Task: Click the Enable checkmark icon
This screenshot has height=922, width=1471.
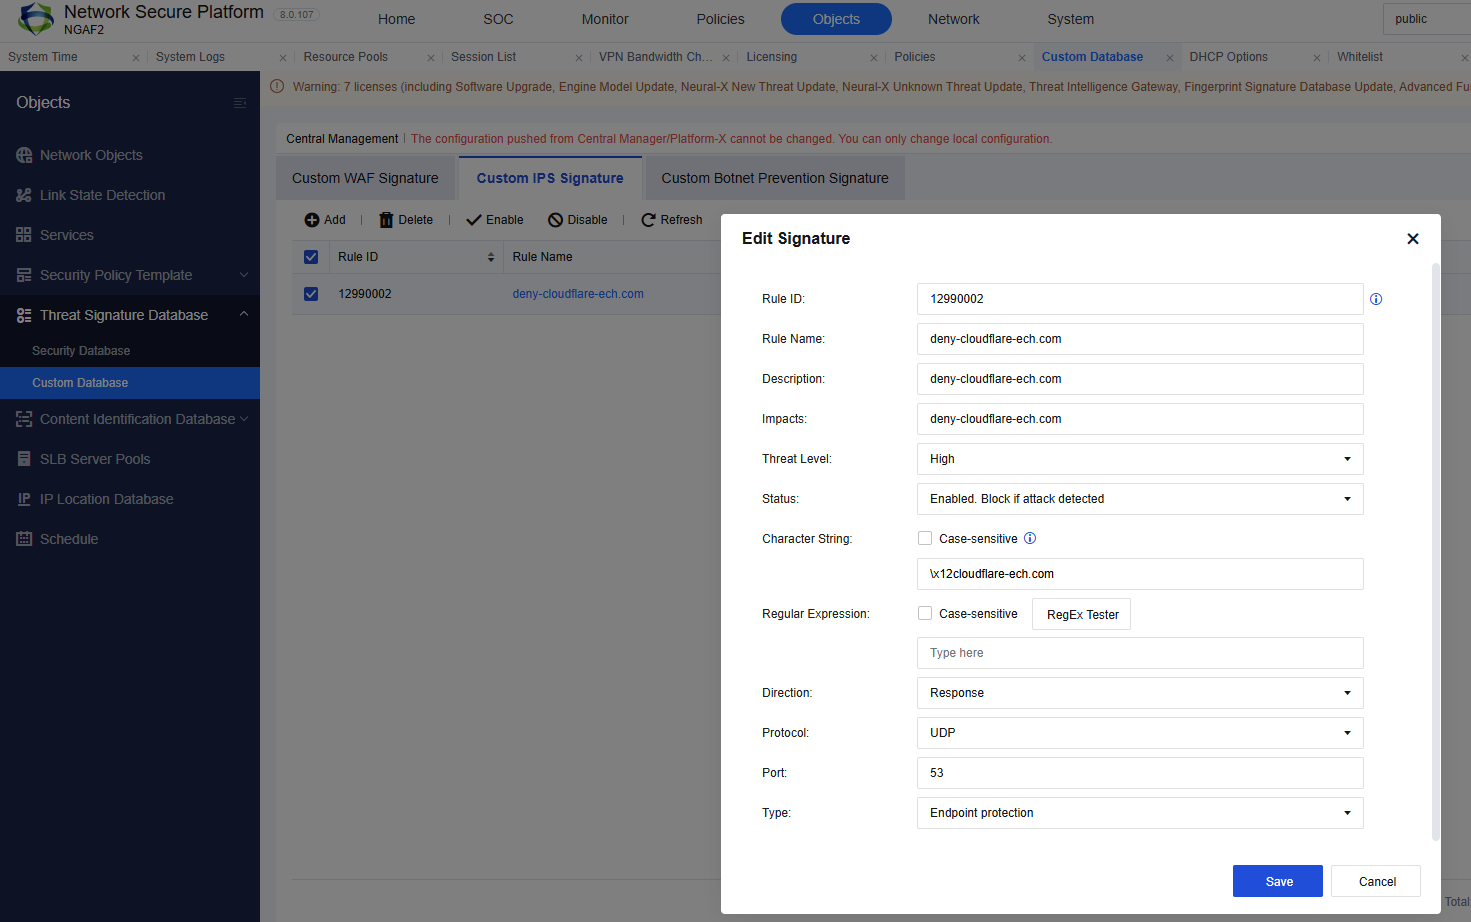Action: point(474,220)
